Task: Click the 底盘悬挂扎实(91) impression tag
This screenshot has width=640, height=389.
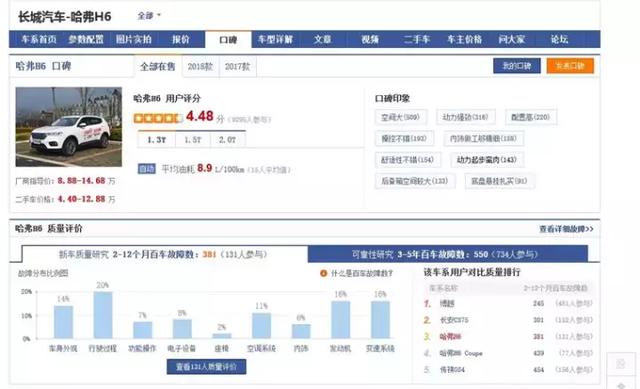Action: [500, 181]
